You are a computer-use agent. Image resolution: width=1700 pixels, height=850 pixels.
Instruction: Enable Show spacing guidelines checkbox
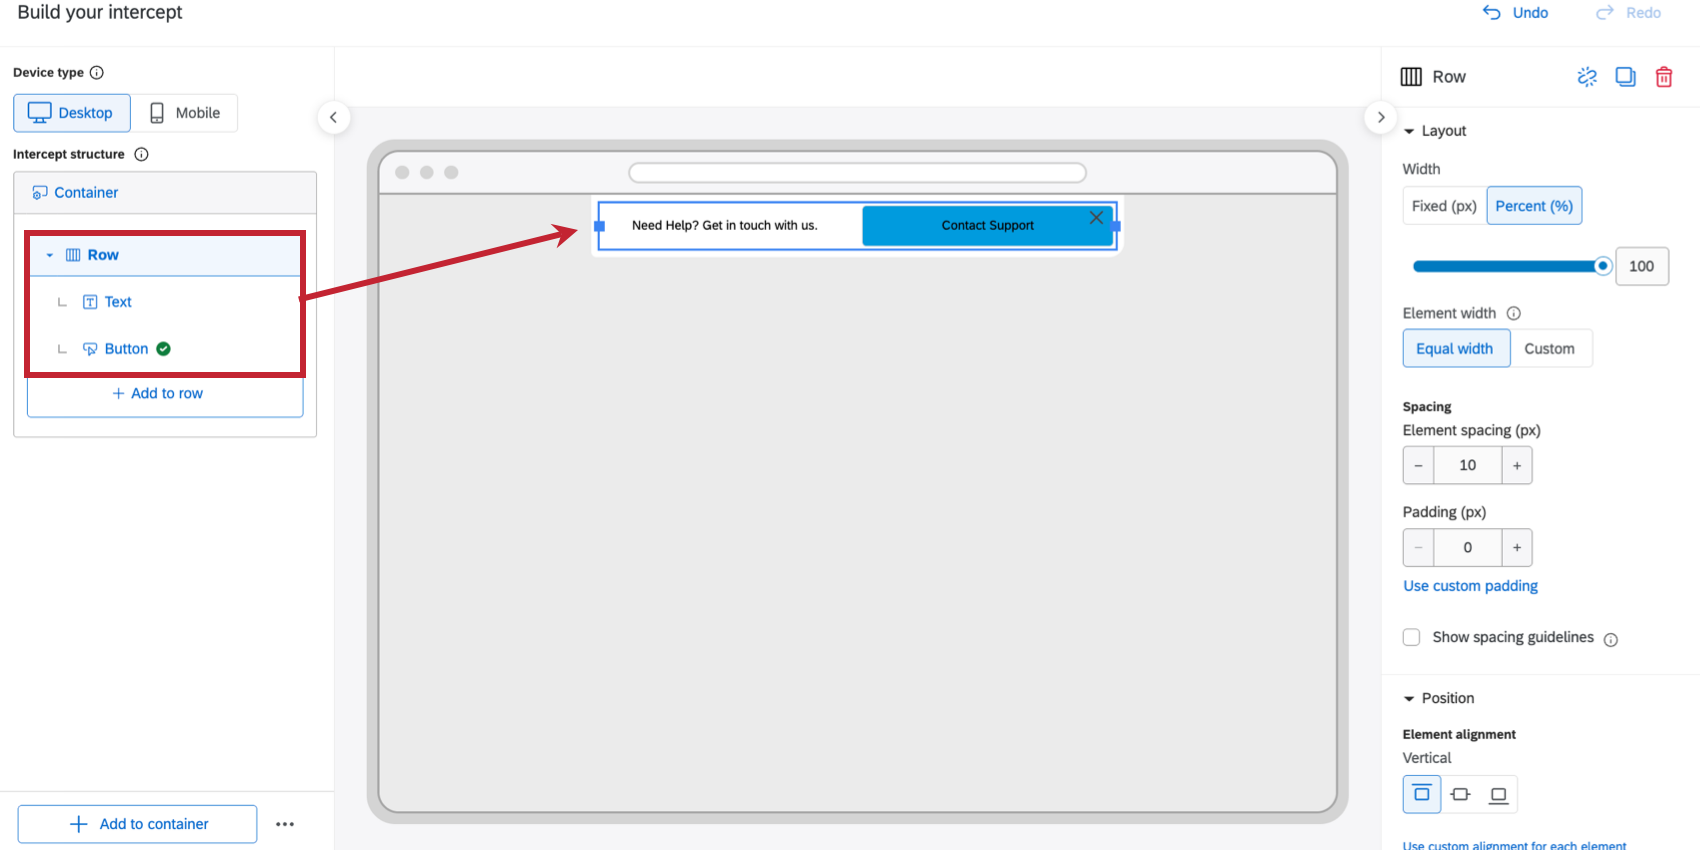[x=1412, y=637]
